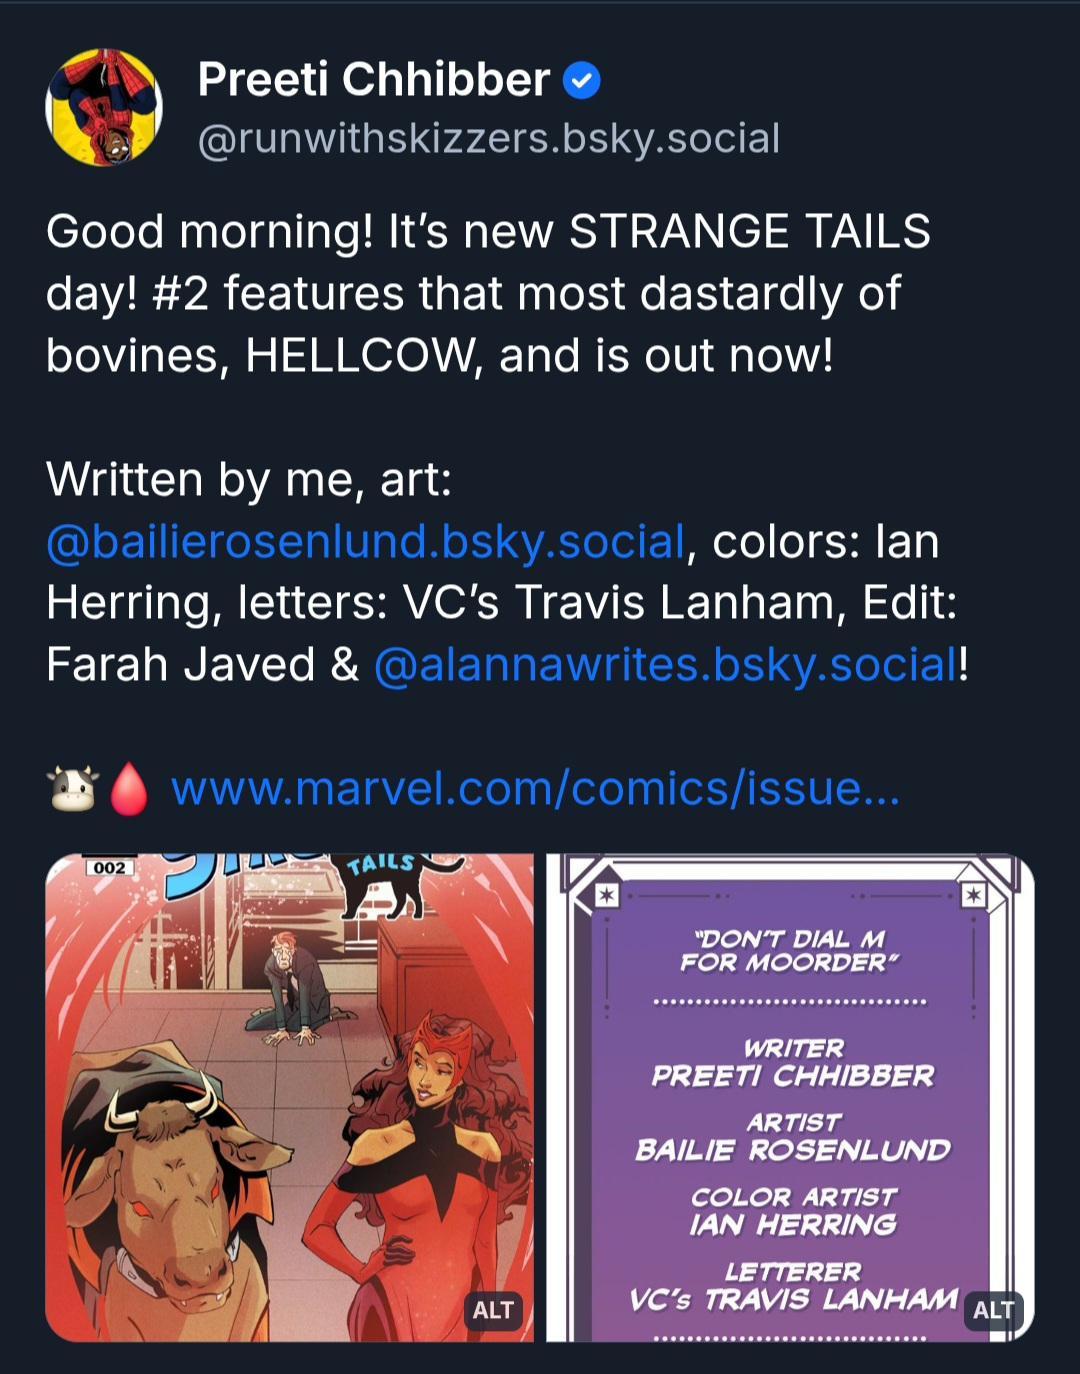
Task: Open the @alannawrites.bsky.social mention
Action: pyautogui.click(x=666, y=665)
